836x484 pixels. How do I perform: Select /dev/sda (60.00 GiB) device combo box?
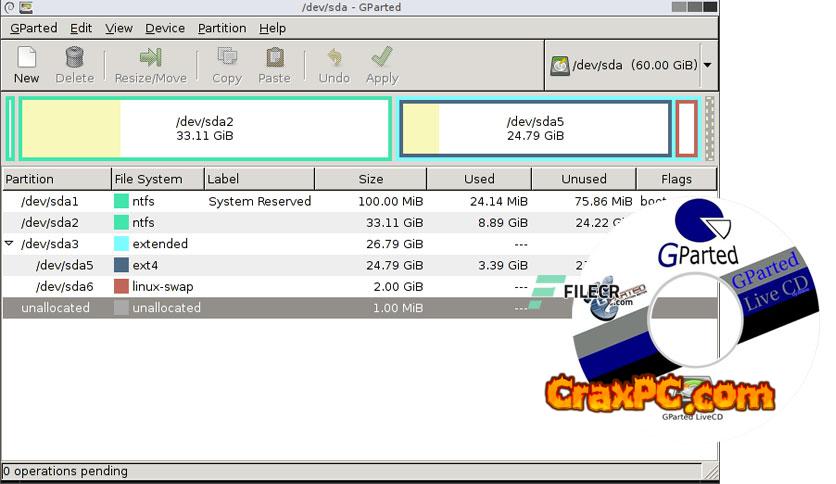pyautogui.click(x=631, y=65)
